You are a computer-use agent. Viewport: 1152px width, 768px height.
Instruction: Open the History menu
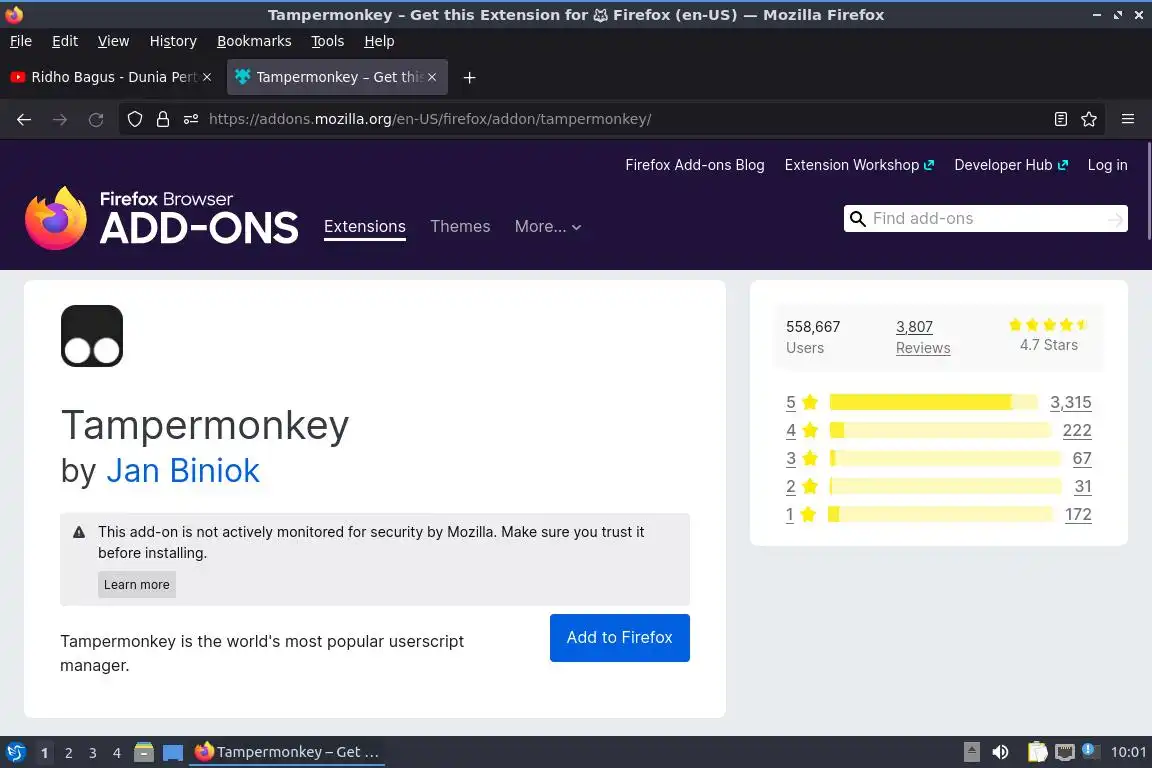pyautogui.click(x=173, y=41)
